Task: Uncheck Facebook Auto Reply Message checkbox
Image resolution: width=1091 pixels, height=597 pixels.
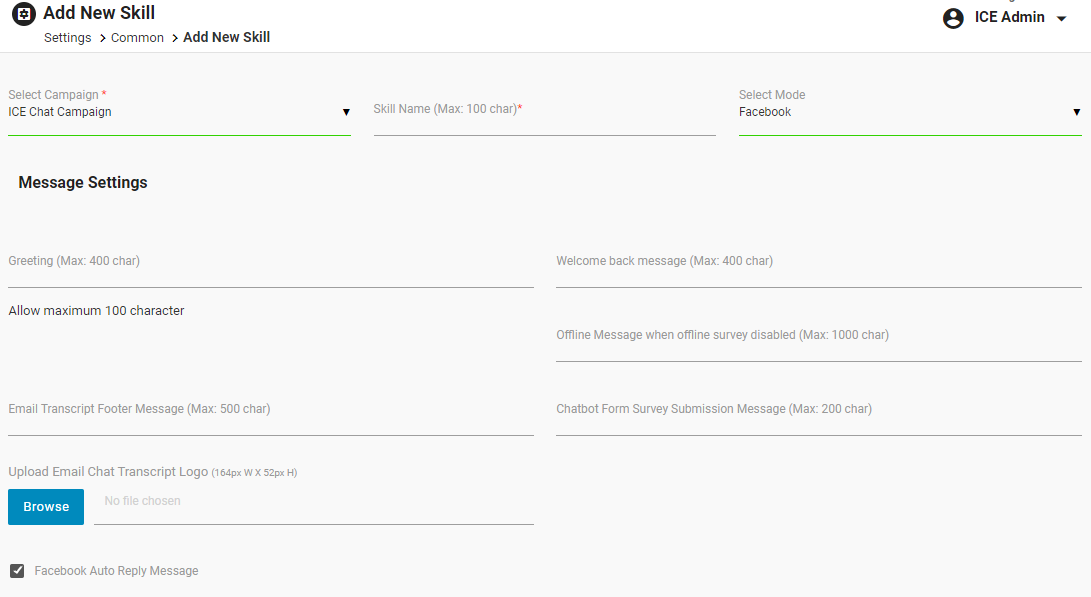Action: tap(17, 571)
